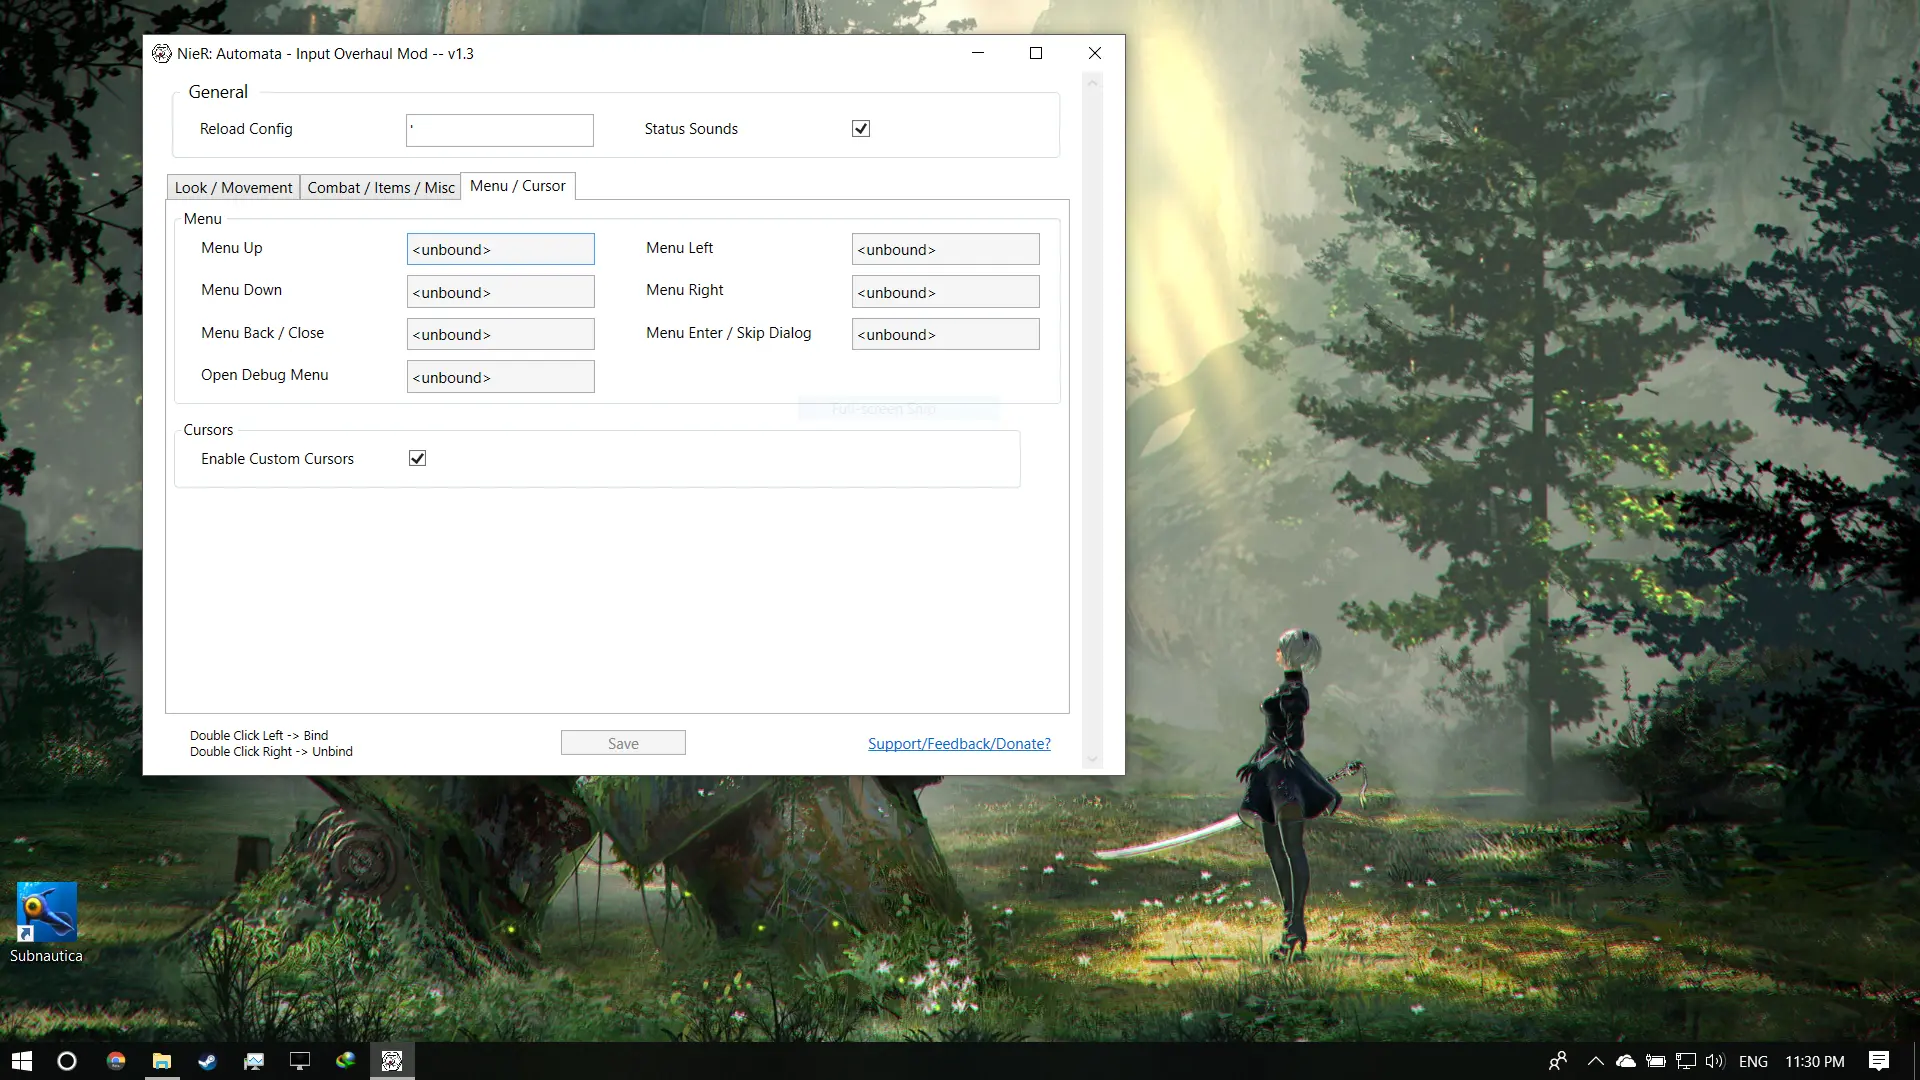Viewport: 1920px width, 1080px height.
Task: Open Cortana search circle in taskbar
Action: coord(67,1061)
